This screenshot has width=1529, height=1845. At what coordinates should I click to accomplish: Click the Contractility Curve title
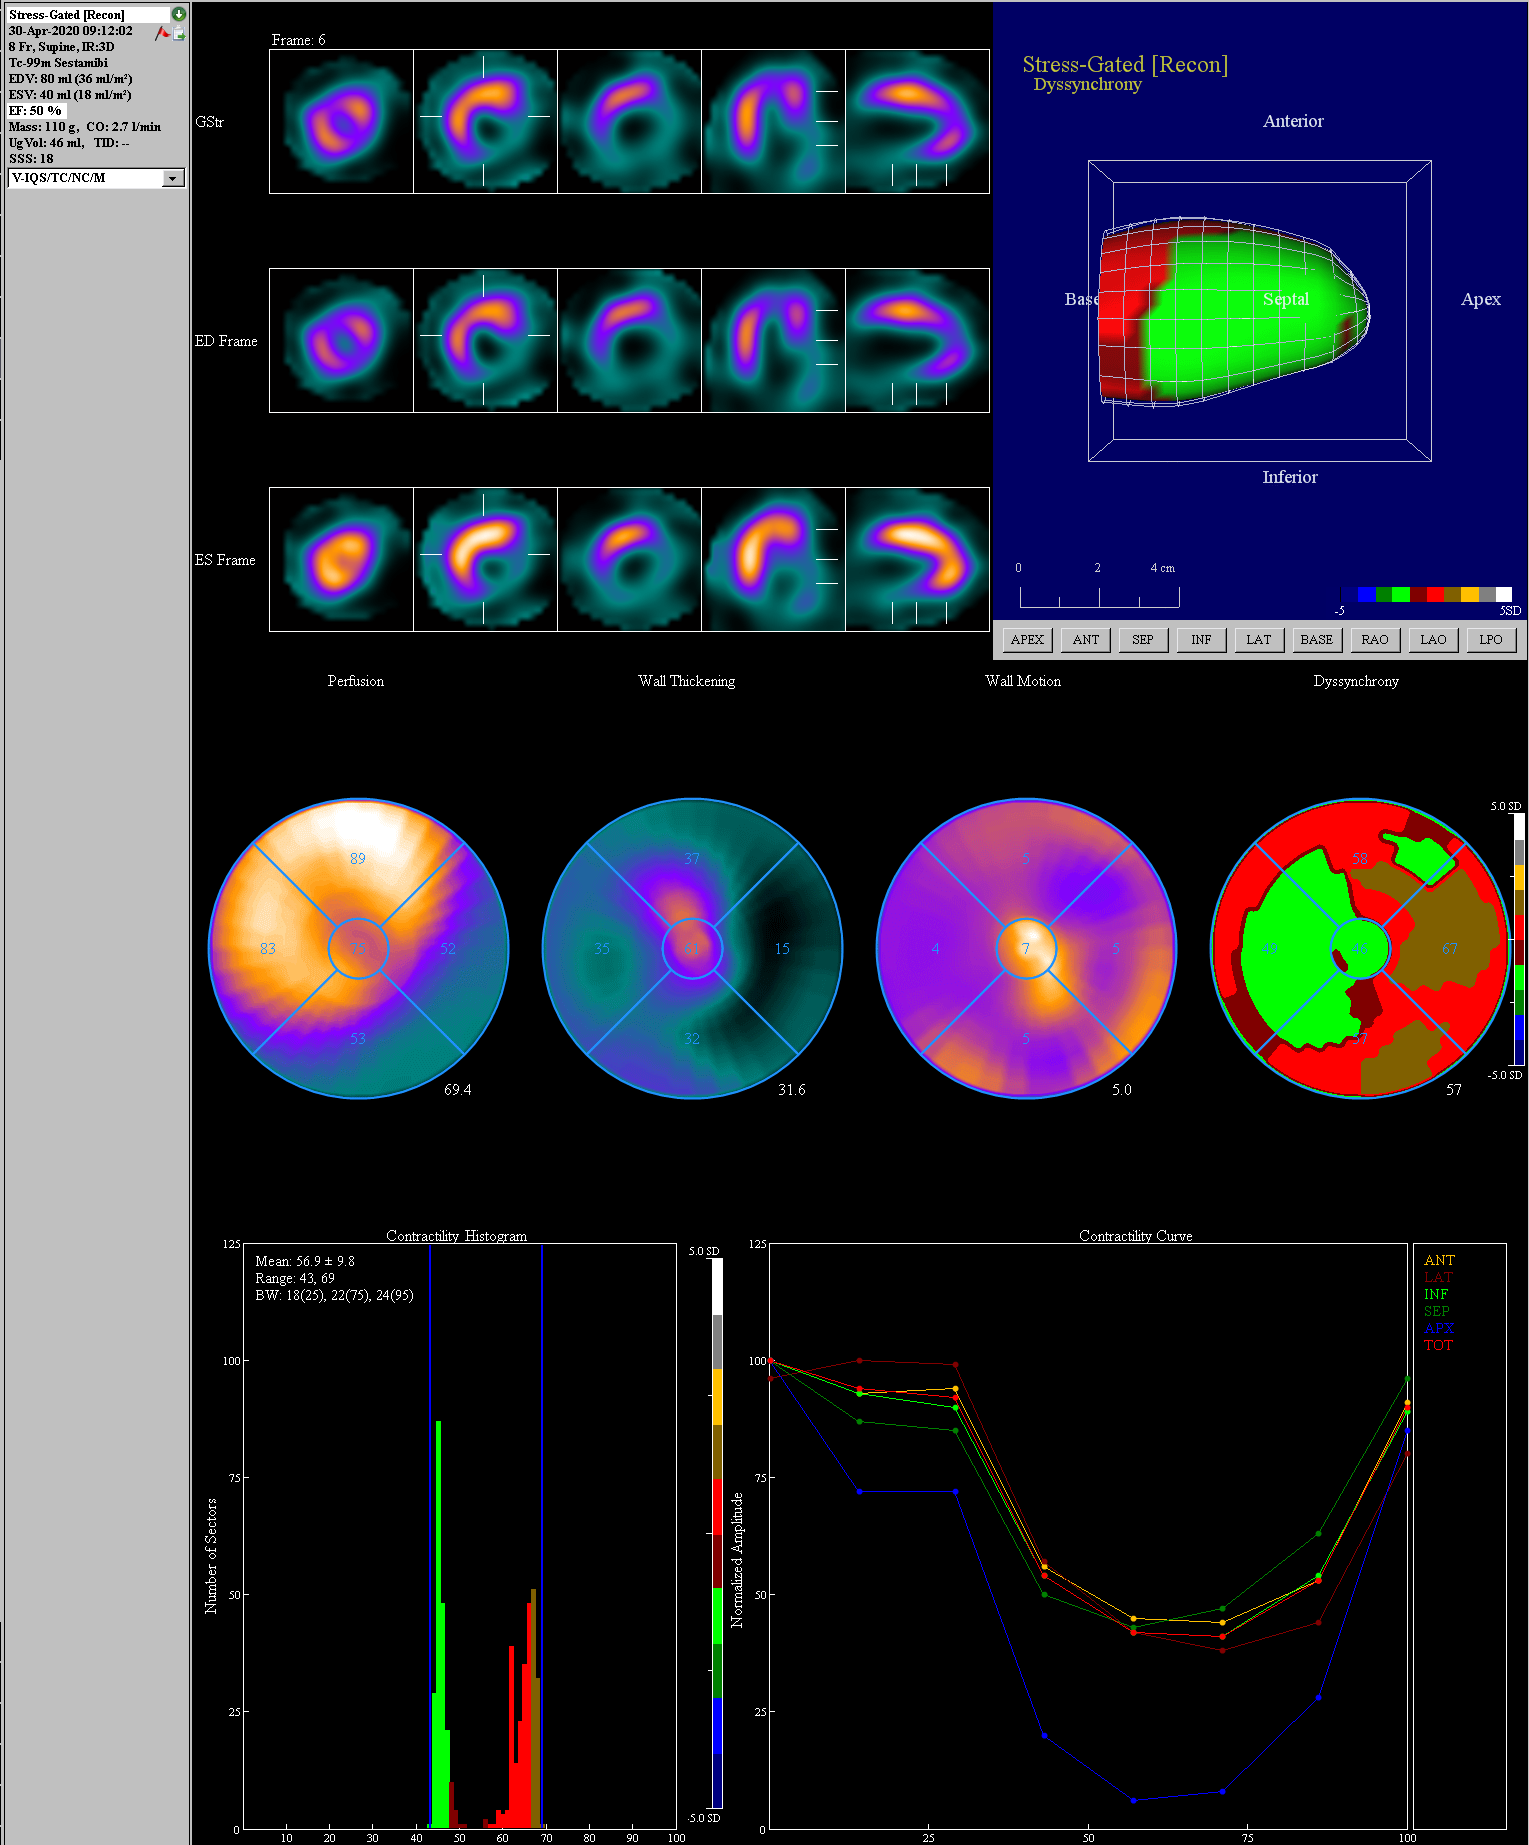[x=1136, y=1236]
